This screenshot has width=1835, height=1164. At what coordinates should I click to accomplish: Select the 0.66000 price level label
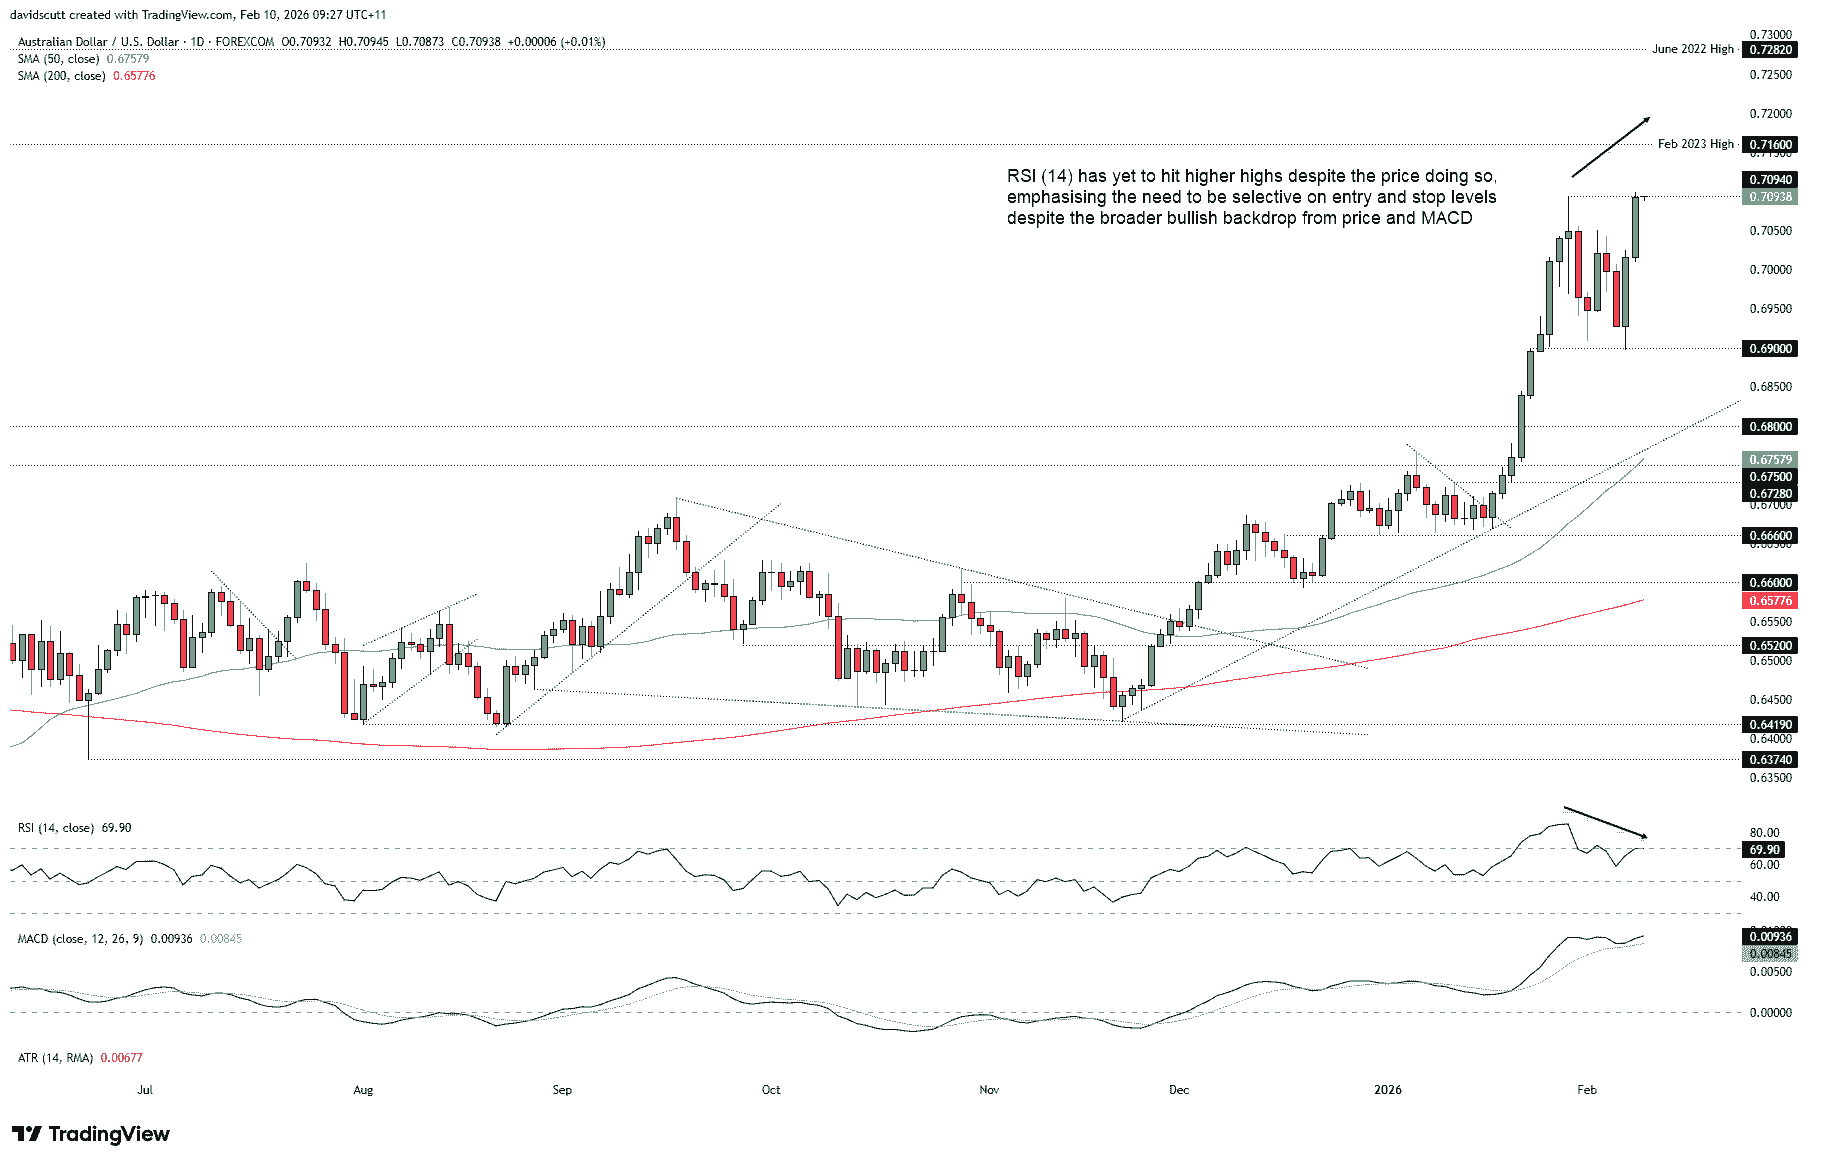pos(1770,583)
